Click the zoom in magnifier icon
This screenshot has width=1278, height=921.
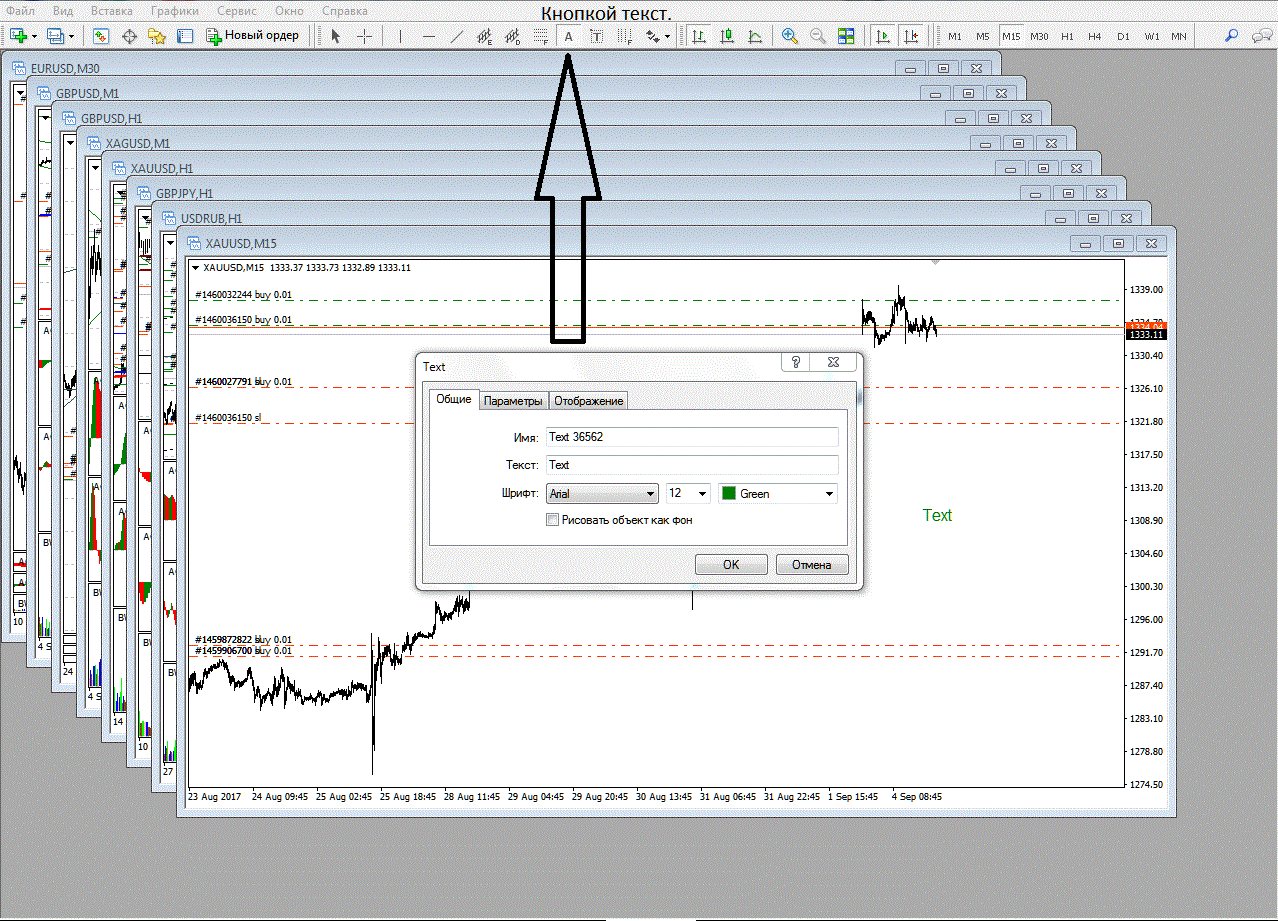pyautogui.click(x=790, y=36)
